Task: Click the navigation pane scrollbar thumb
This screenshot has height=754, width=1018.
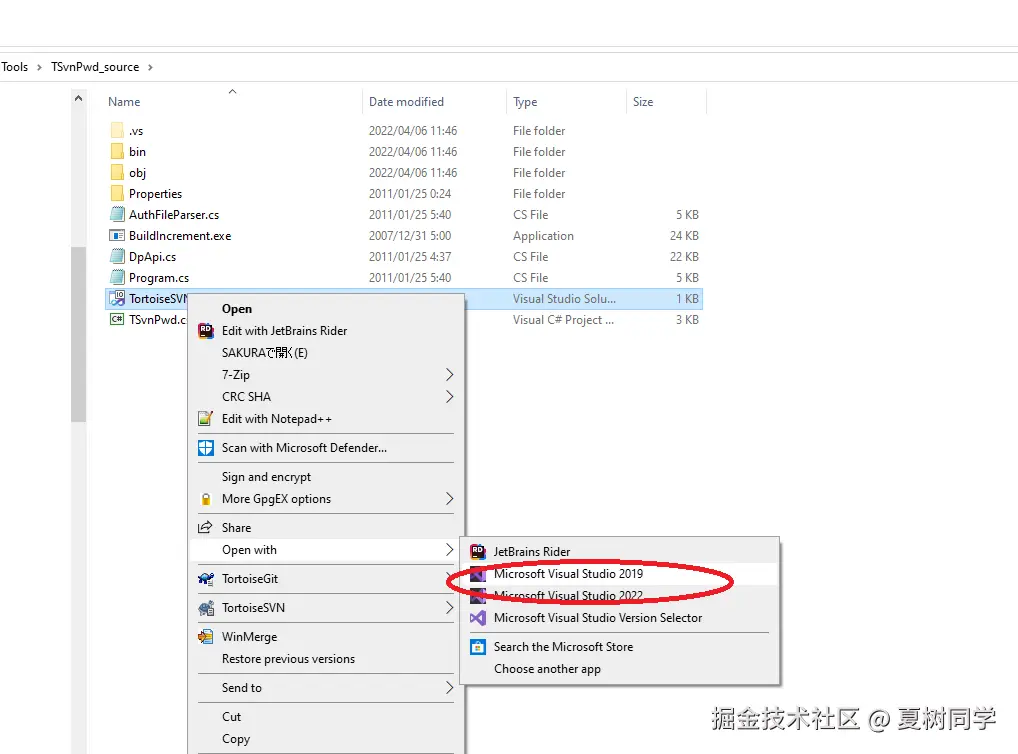Action: (79, 334)
